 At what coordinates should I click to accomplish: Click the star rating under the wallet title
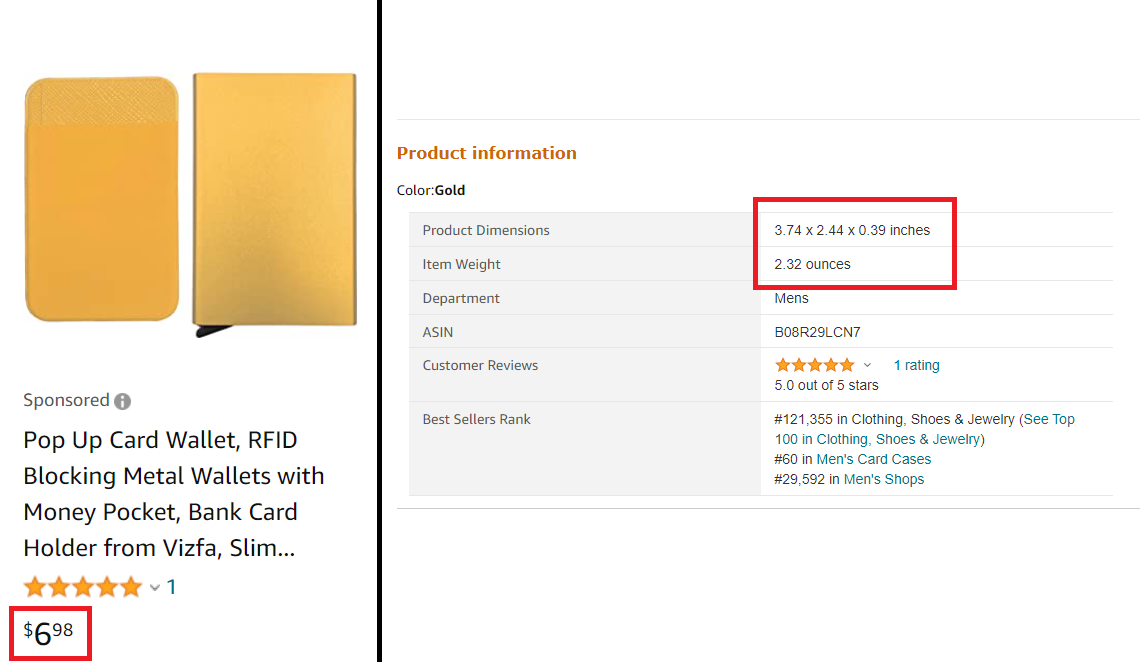83,587
